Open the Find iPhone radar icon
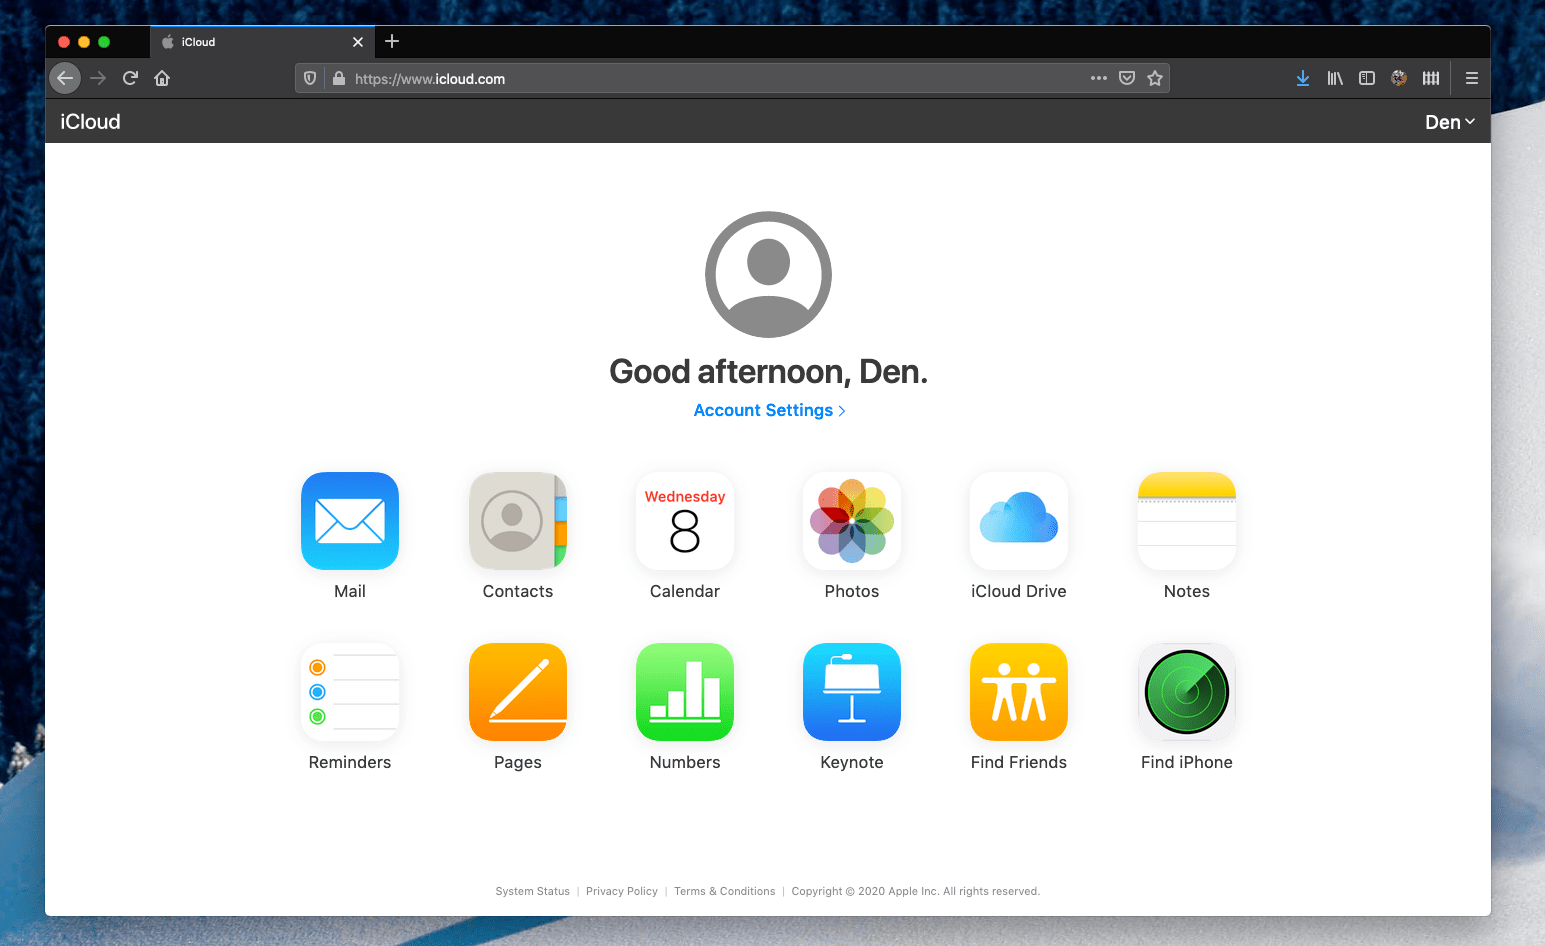 1187,692
